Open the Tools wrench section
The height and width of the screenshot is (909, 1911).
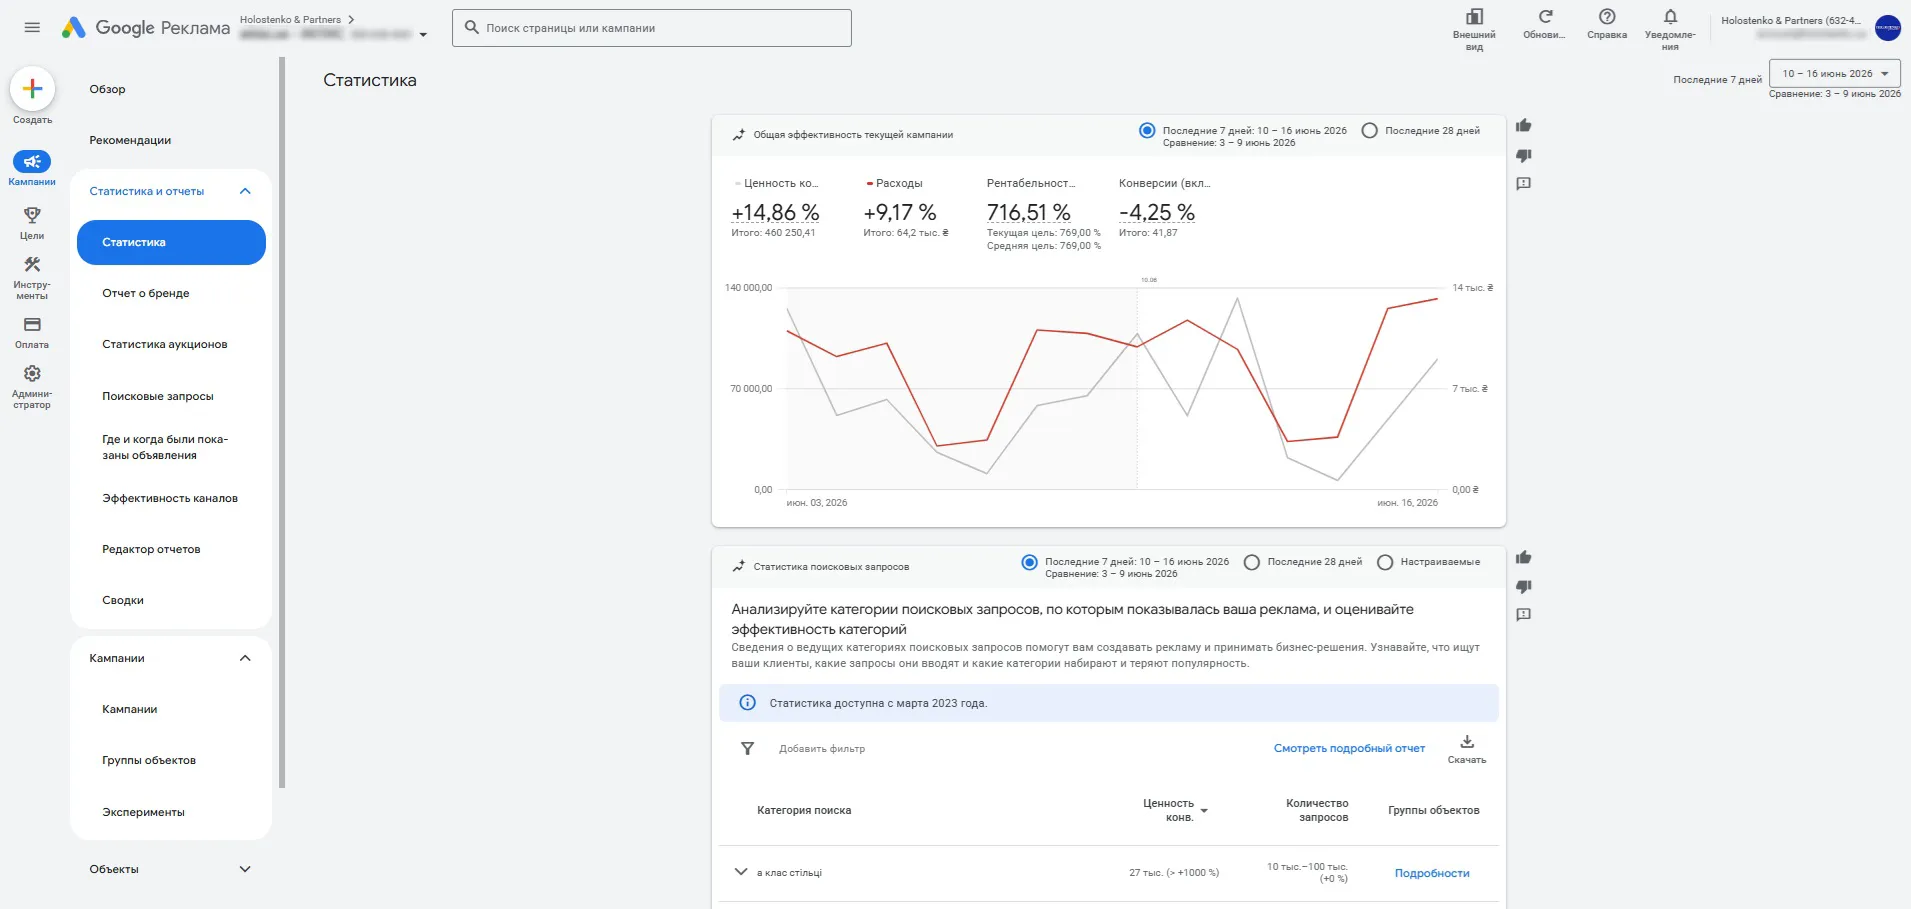coord(32,265)
